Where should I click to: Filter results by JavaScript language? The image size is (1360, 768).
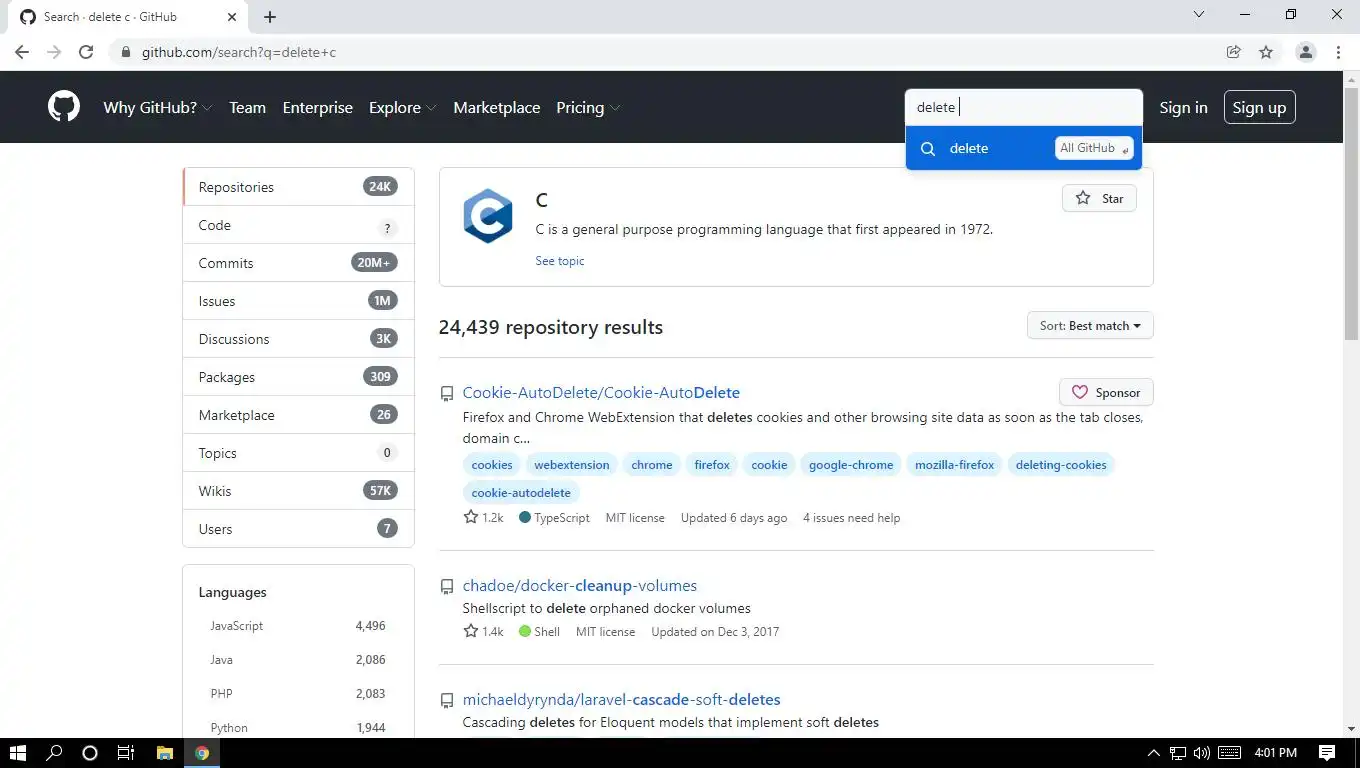298,626
